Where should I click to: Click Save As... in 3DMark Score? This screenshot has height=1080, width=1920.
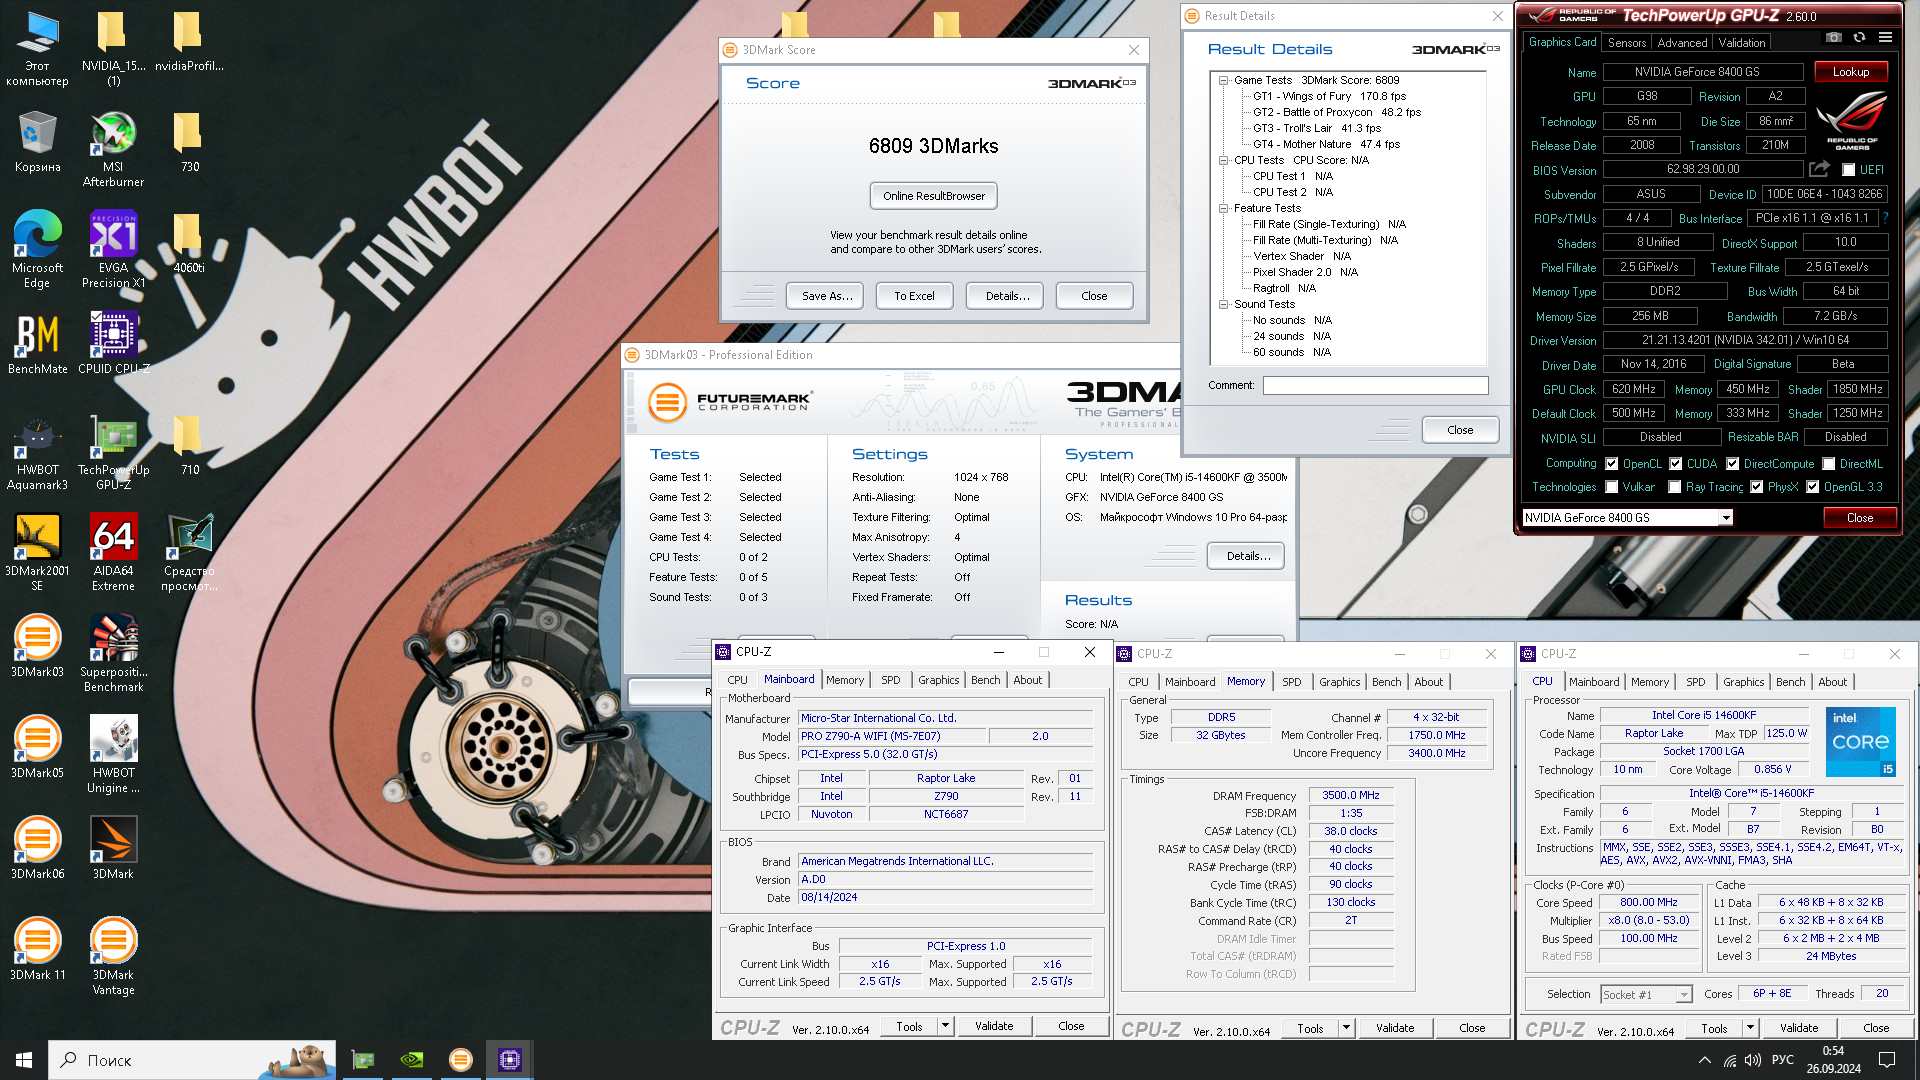pyautogui.click(x=827, y=296)
